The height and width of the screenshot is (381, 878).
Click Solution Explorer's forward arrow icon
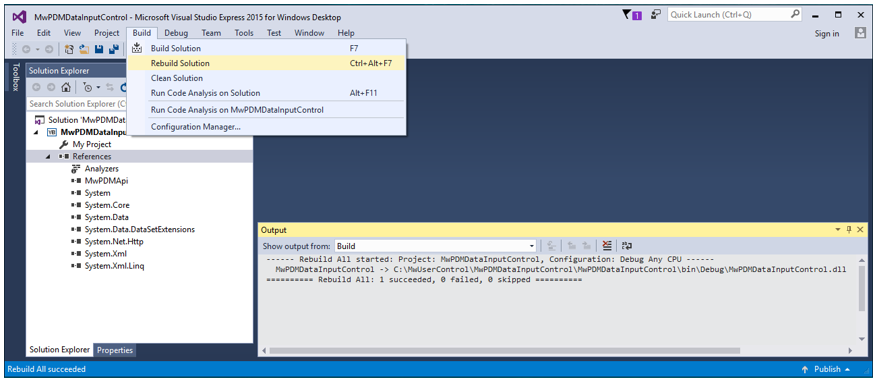click(x=51, y=87)
